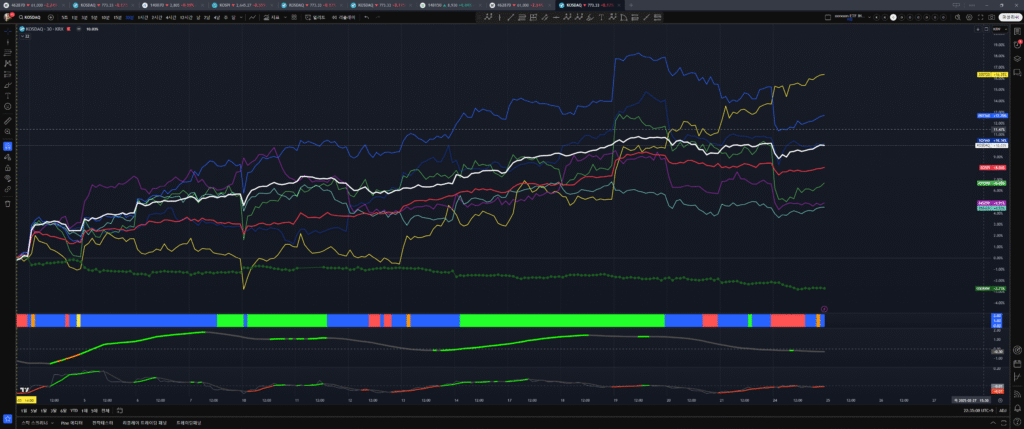Select the ruler measure tool in left sidebar
Screen dimensions: 1024x429
pos(8,119)
